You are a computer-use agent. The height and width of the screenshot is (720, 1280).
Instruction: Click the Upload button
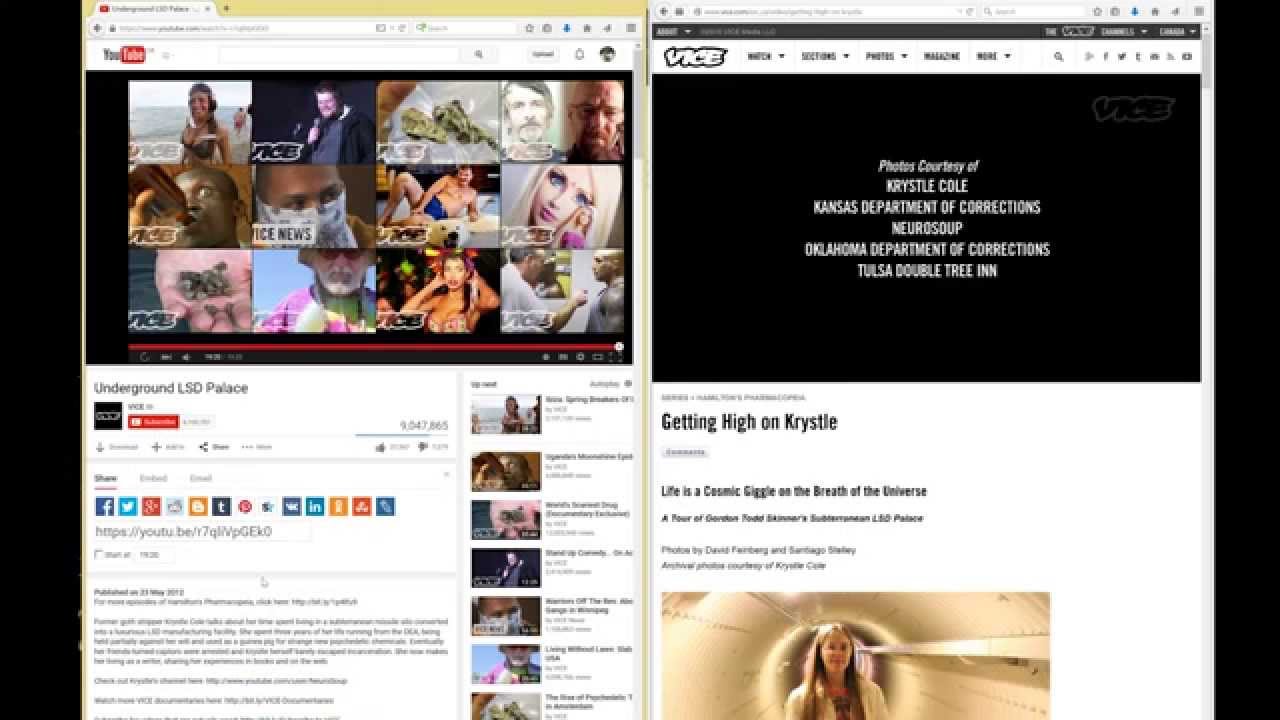[x=543, y=54]
